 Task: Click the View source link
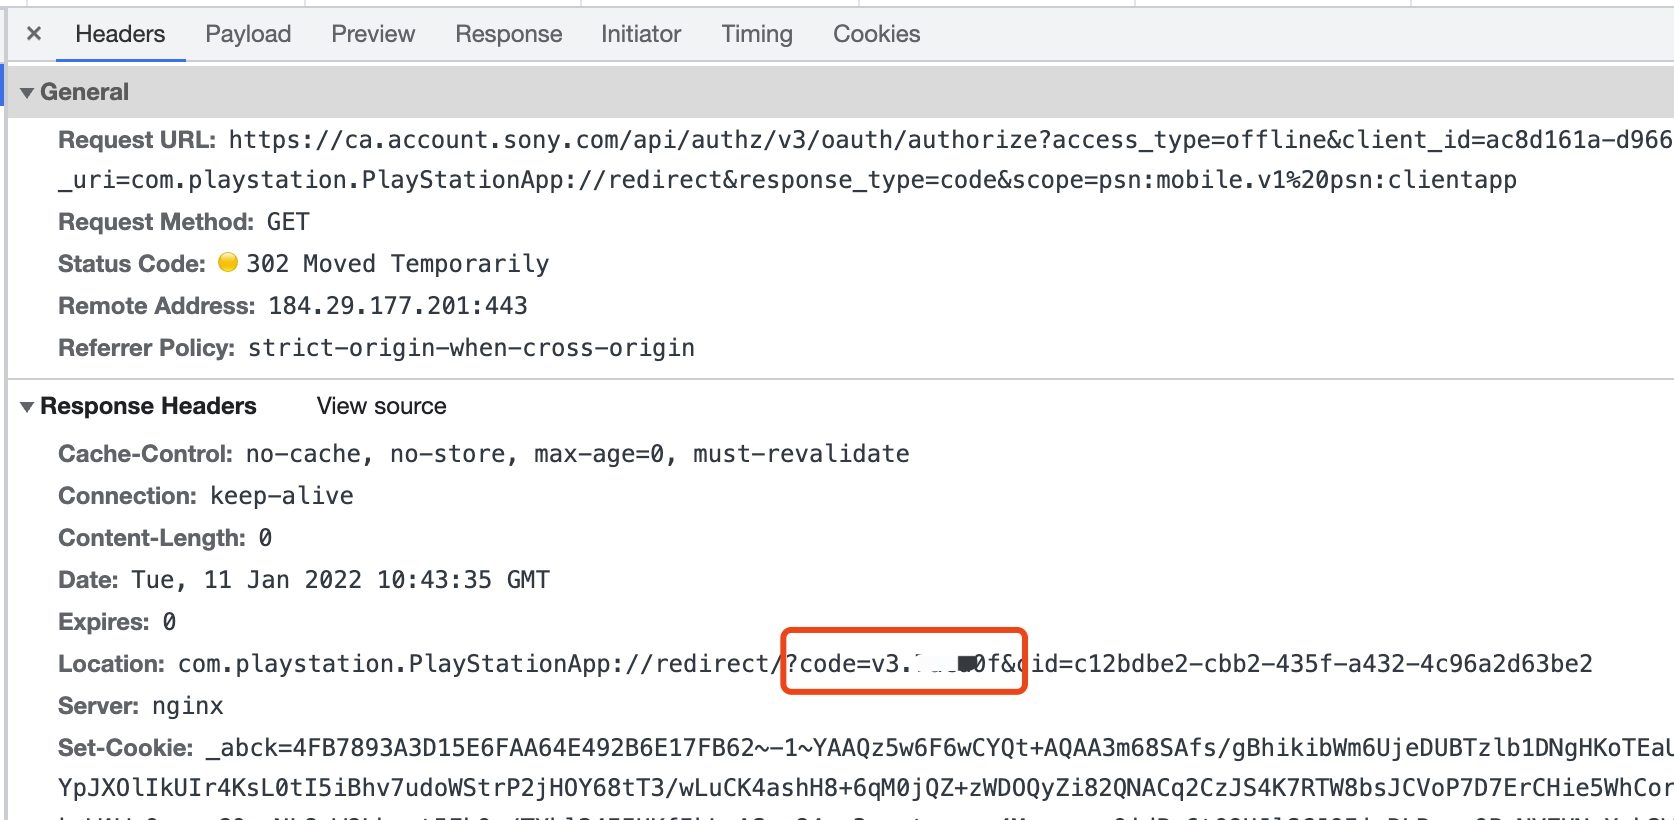pyautogui.click(x=381, y=406)
